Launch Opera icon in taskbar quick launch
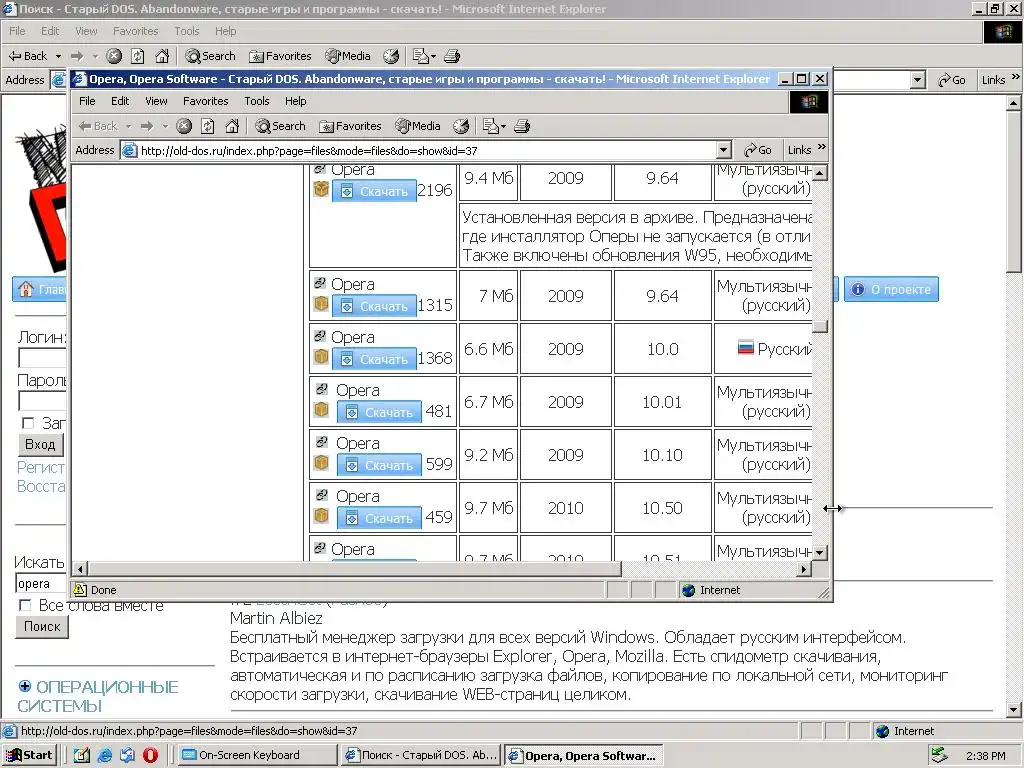The width and height of the screenshot is (1024, 768). pos(150,755)
